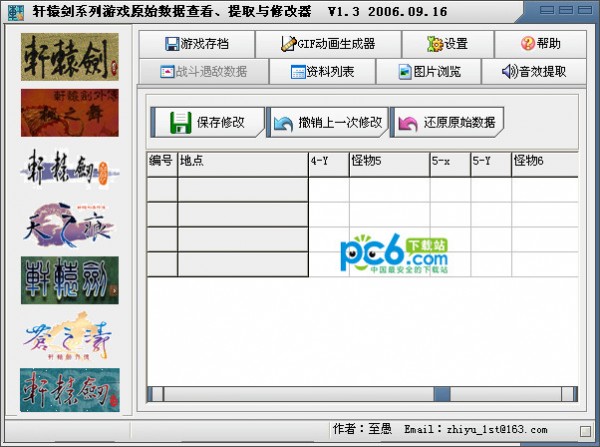Select the teal 轩辕剑 logo at bottom

click(x=70, y=390)
